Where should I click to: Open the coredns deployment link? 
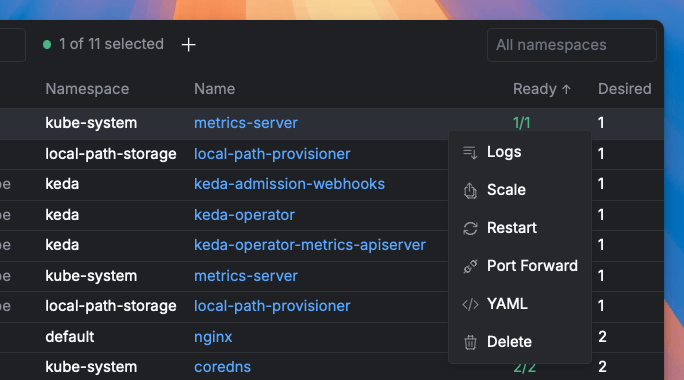coord(222,367)
